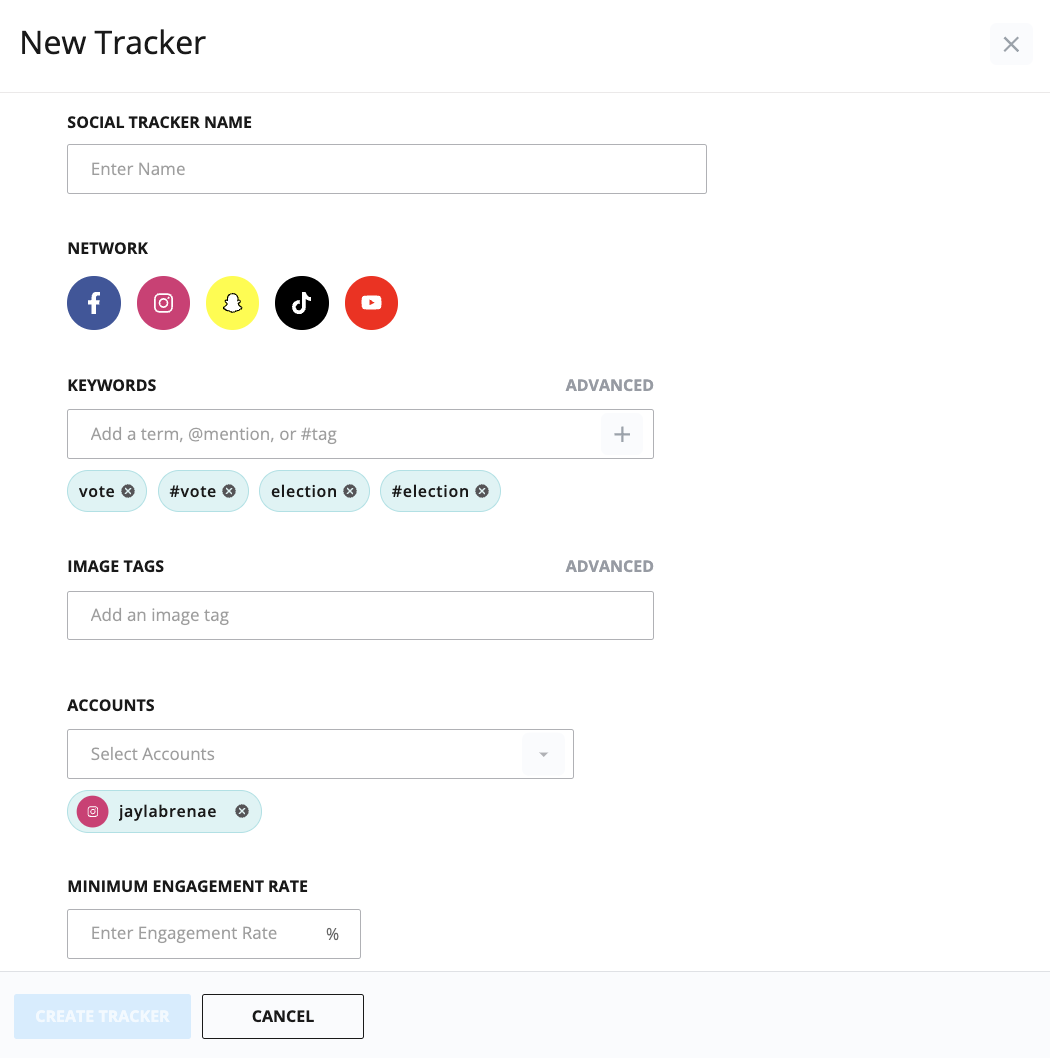This screenshot has height=1058, width=1050.
Task: Click the Instagram badge on jaylabrenae chip
Action: tap(93, 811)
